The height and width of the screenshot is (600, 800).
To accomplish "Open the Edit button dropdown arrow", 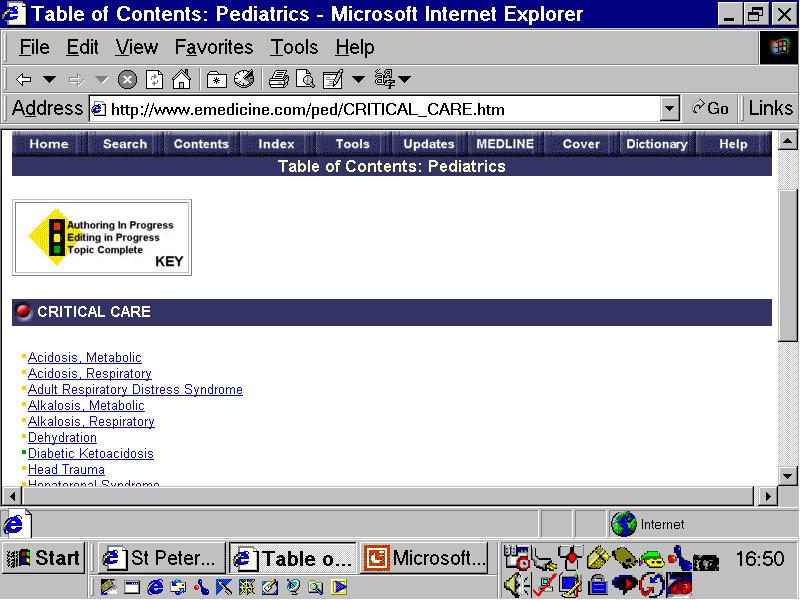I will (x=359, y=80).
